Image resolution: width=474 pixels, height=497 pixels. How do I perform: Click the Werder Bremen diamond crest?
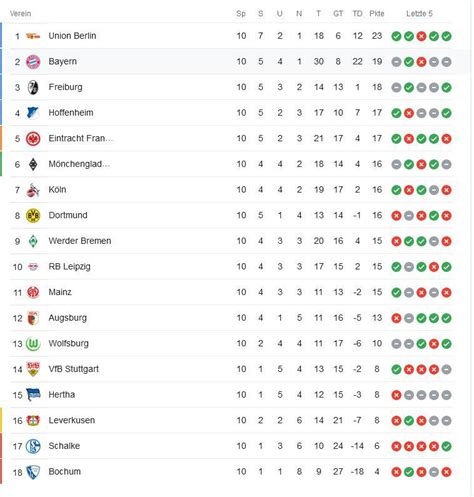tap(33, 241)
